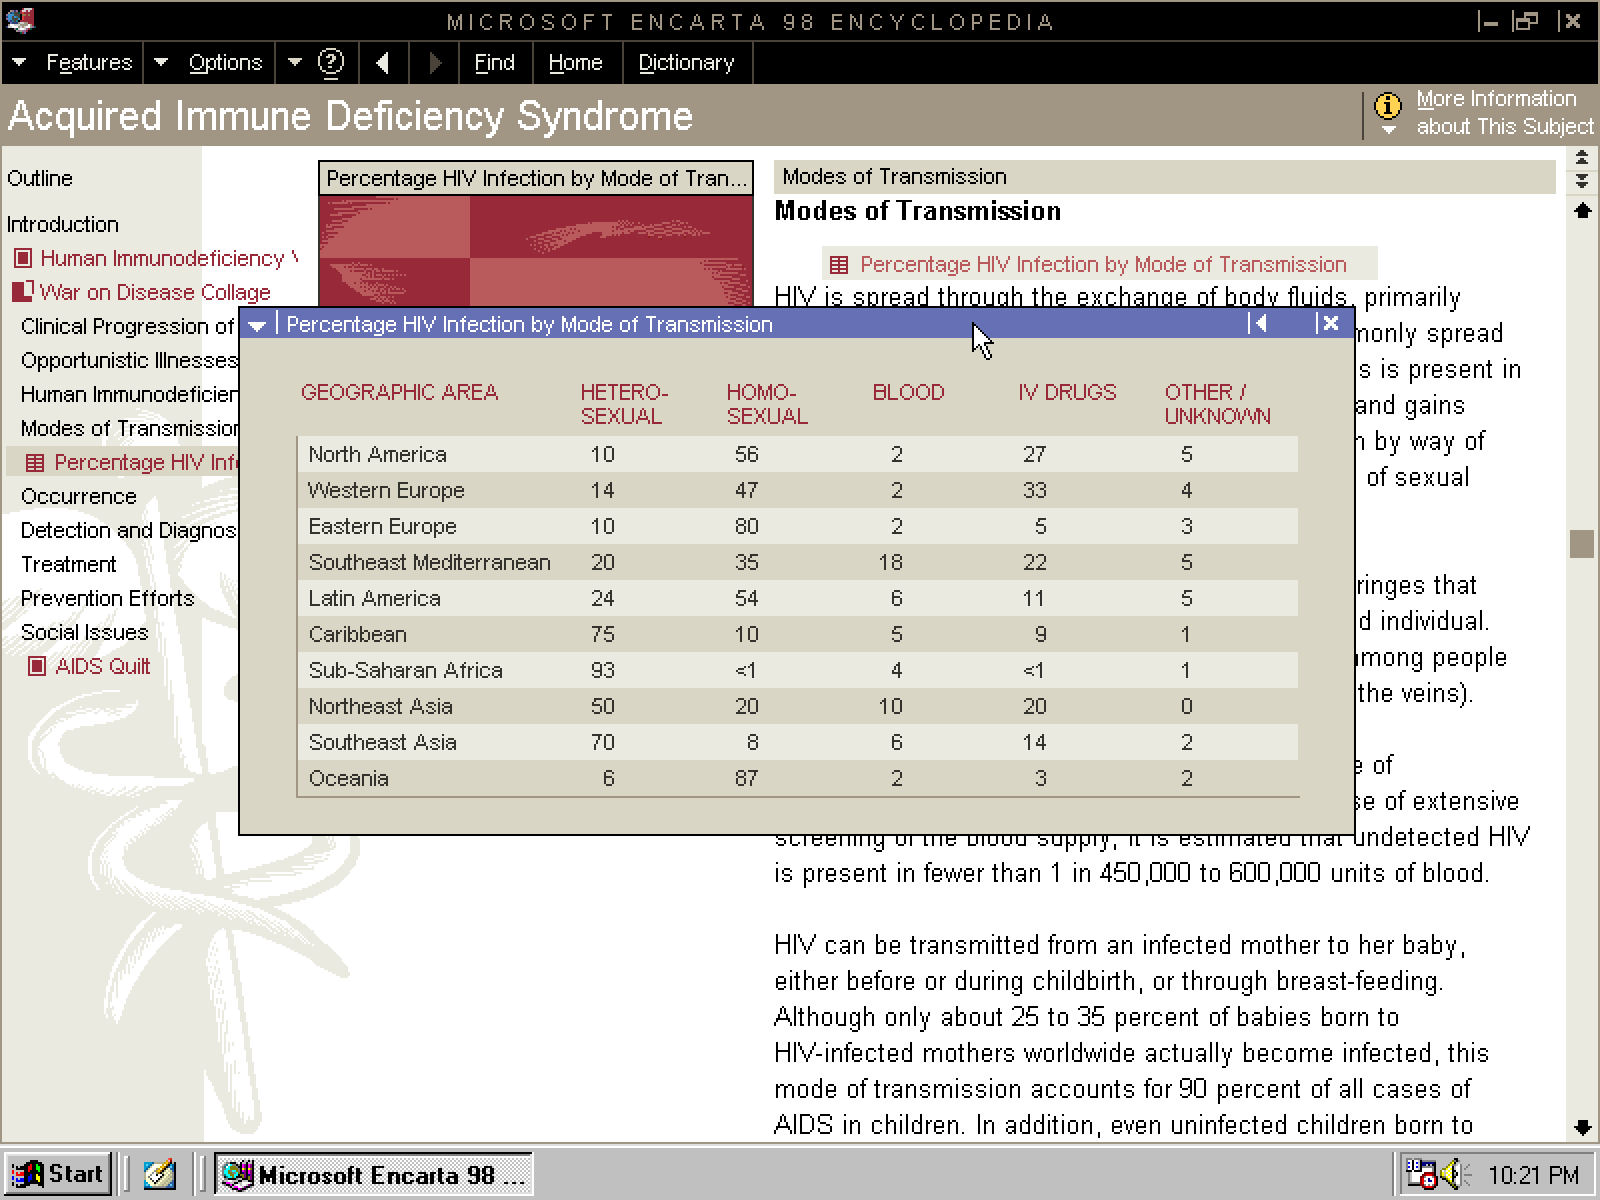
Task: Click the Help question mark icon
Action: pyautogui.click(x=331, y=63)
